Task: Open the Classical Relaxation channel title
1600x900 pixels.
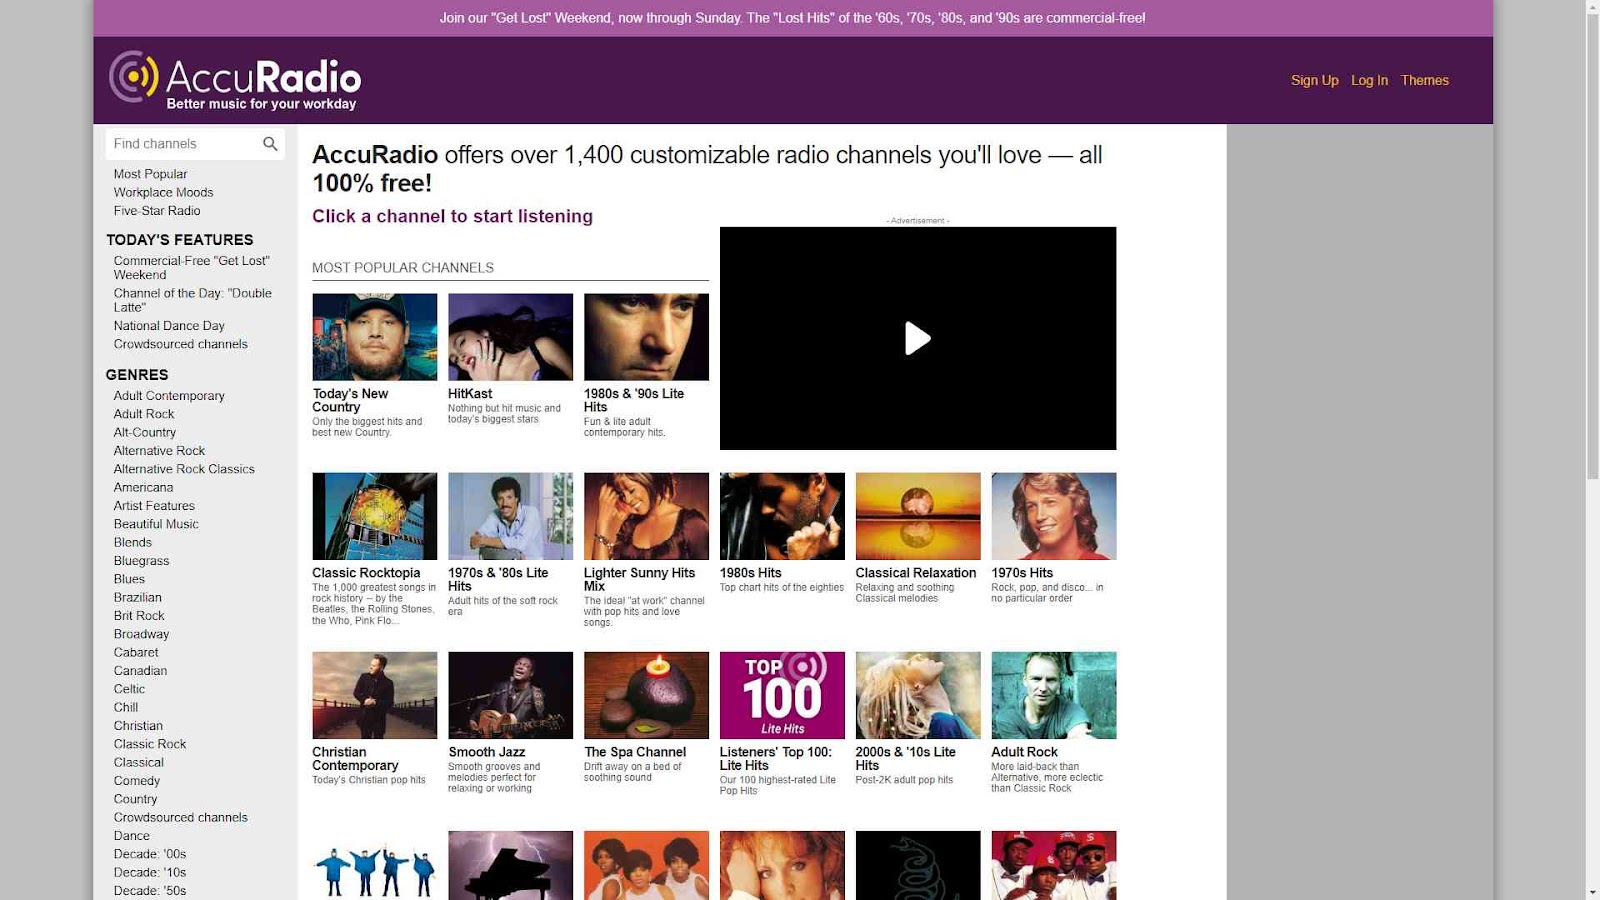Action: point(915,573)
